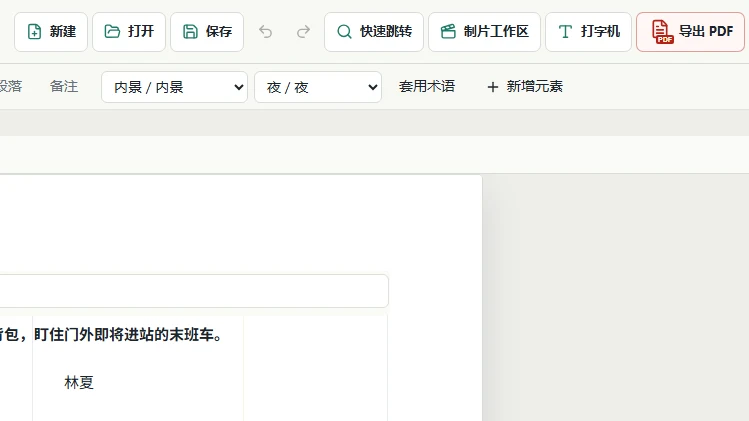Open a file with 打开 button

(x=129, y=32)
